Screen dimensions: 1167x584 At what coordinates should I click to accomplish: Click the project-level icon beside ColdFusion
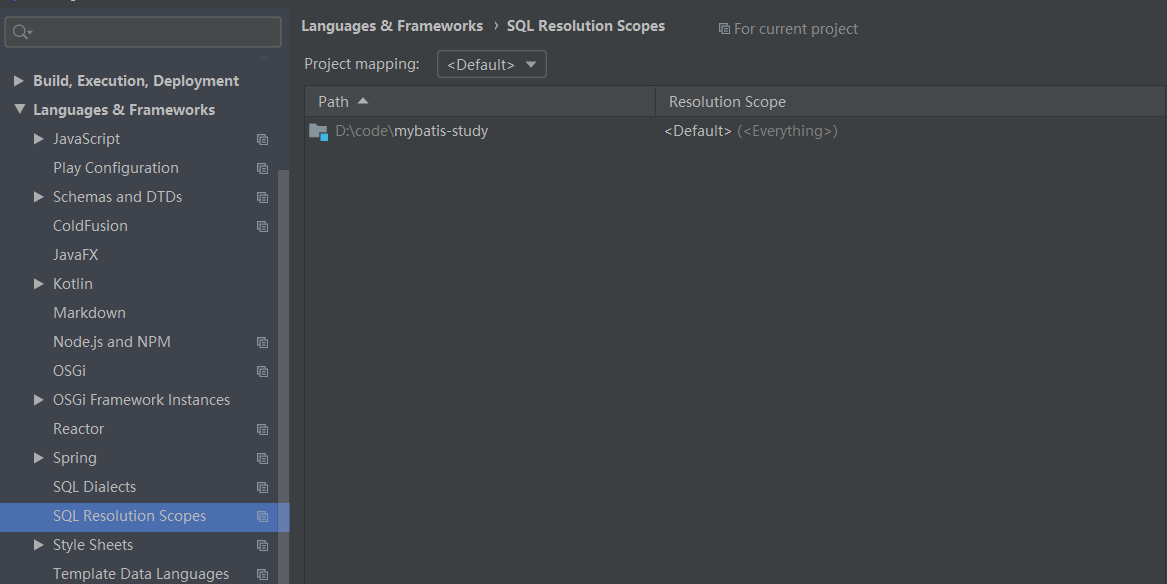(x=262, y=226)
